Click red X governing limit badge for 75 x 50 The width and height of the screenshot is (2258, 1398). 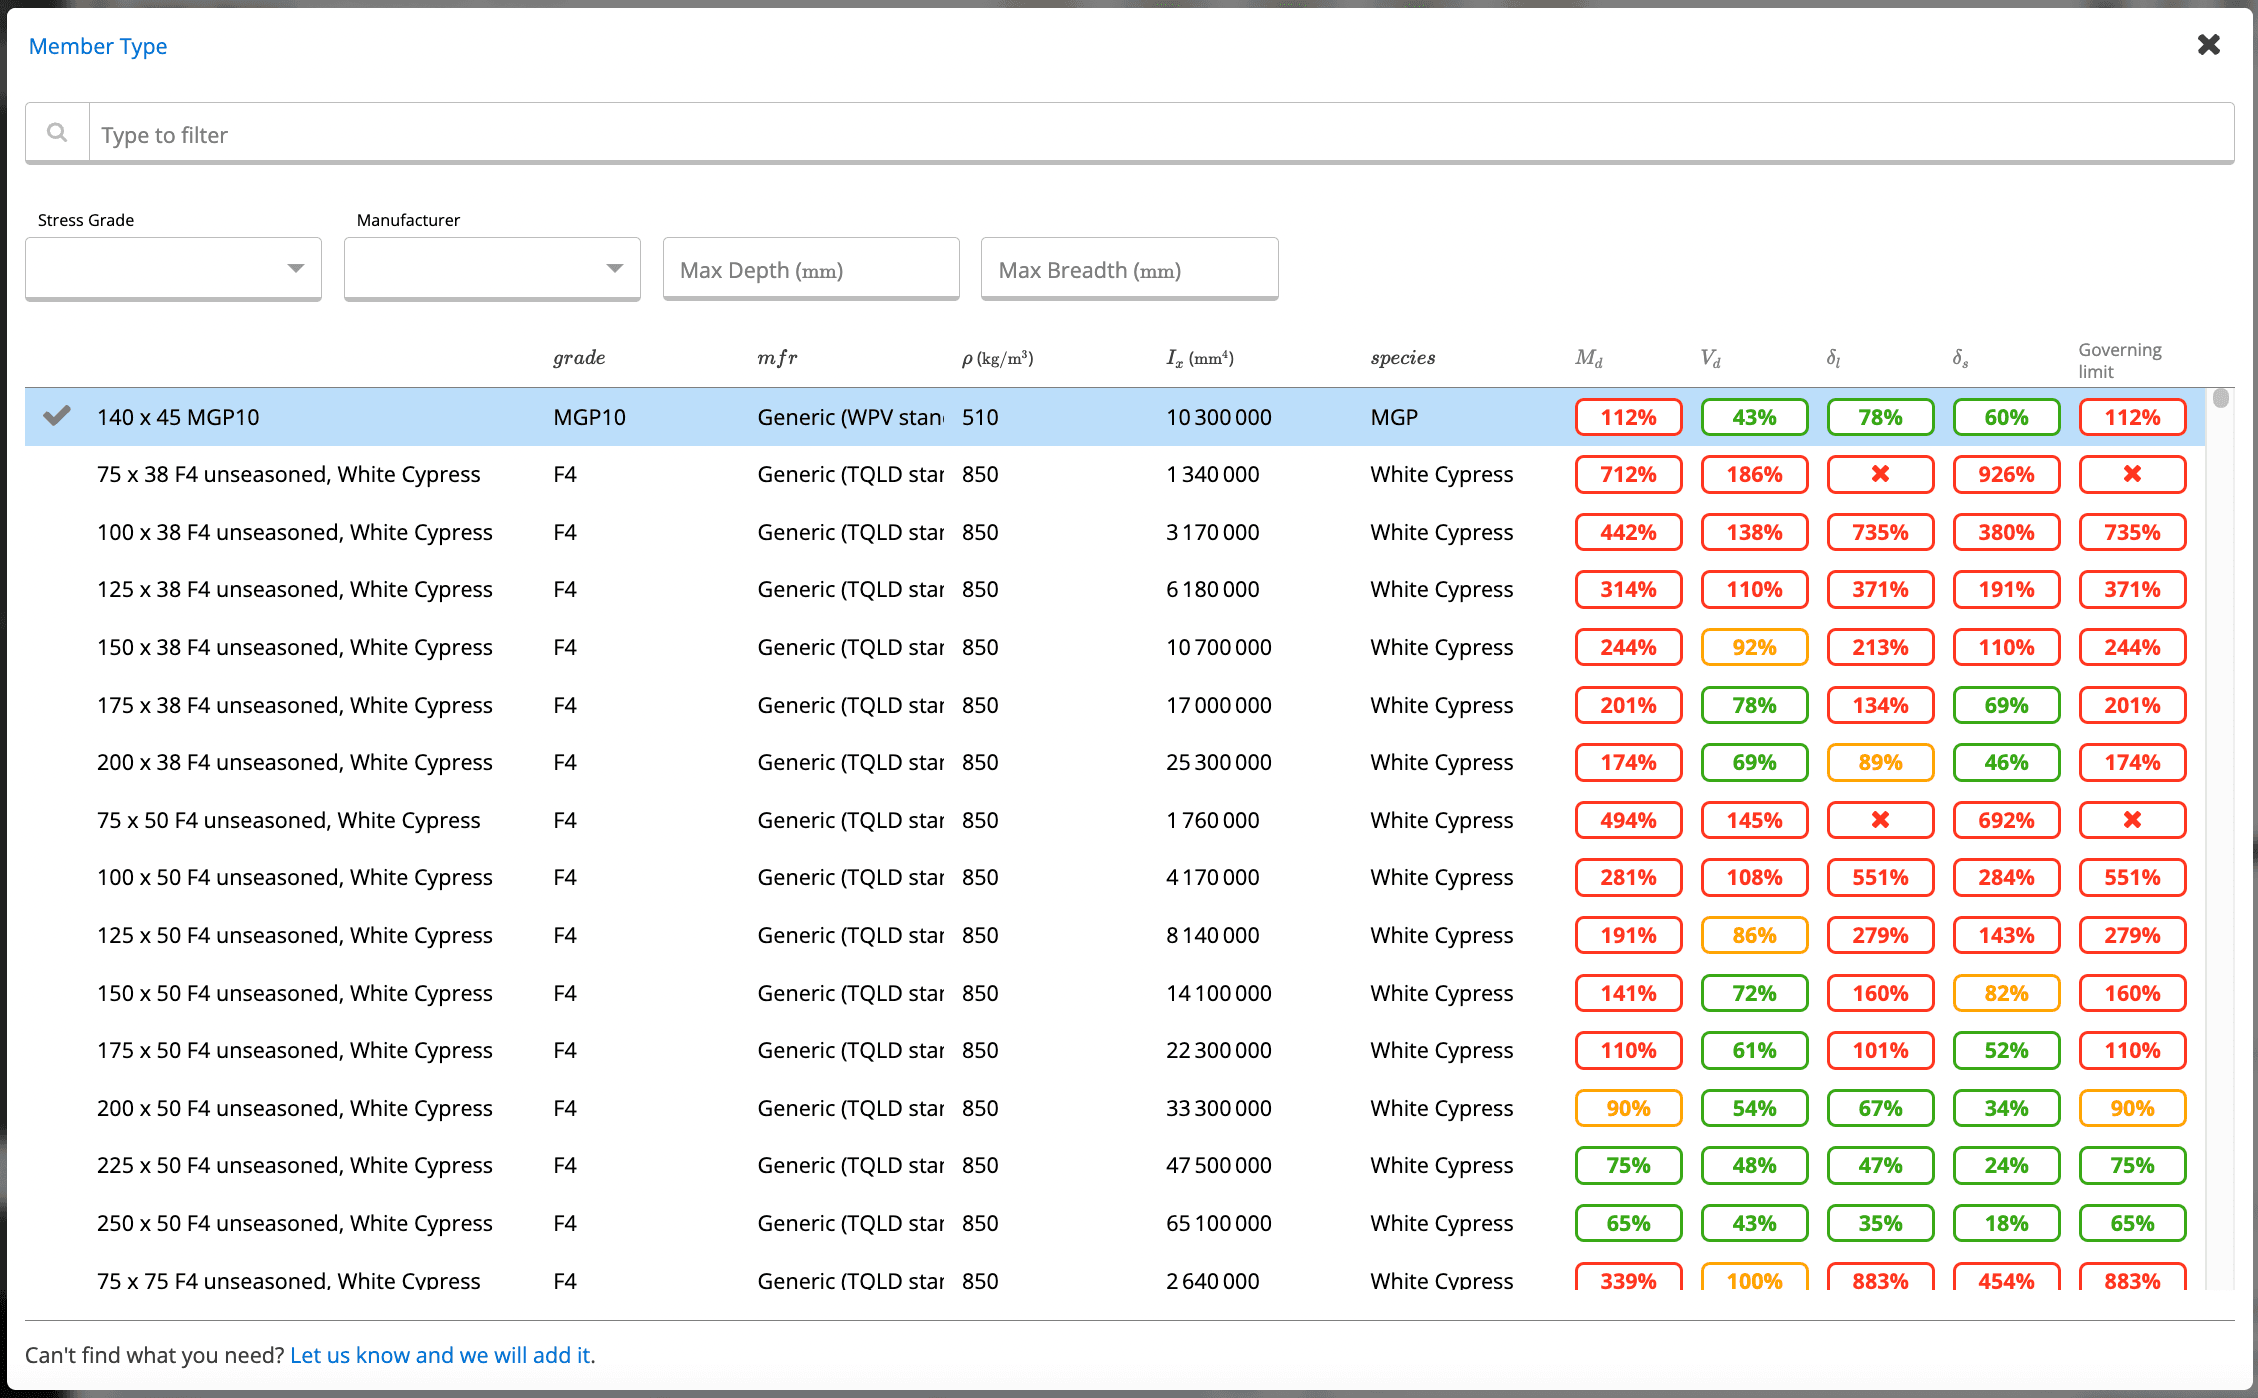tap(2132, 820)
